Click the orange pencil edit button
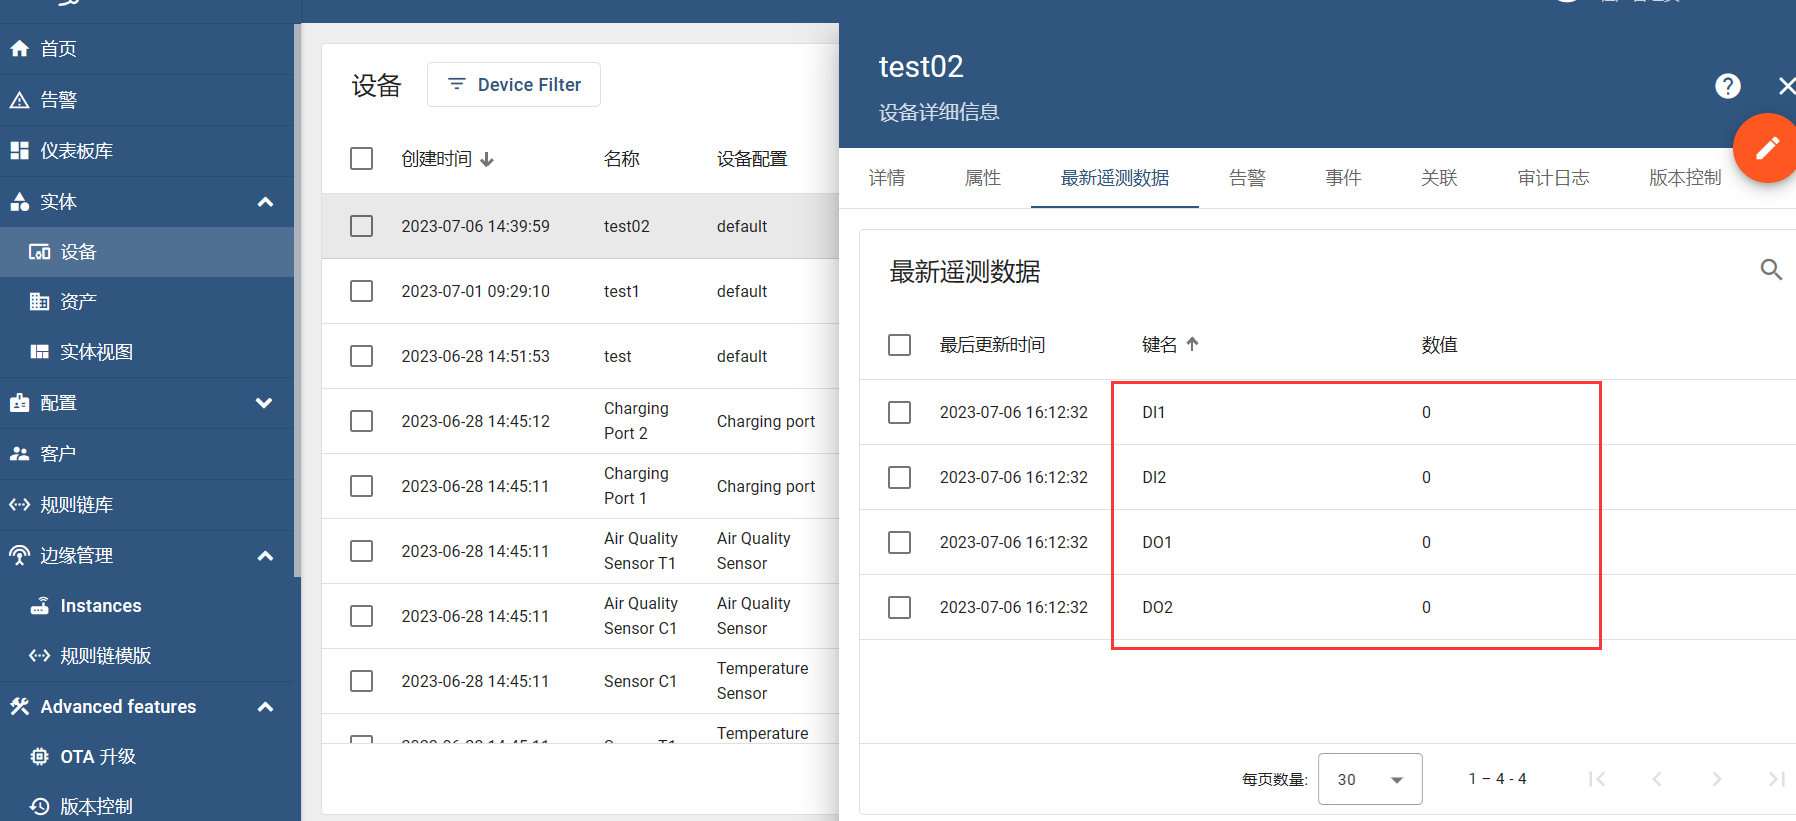This screenshot has width=1796, height=821. [1767, 148]
